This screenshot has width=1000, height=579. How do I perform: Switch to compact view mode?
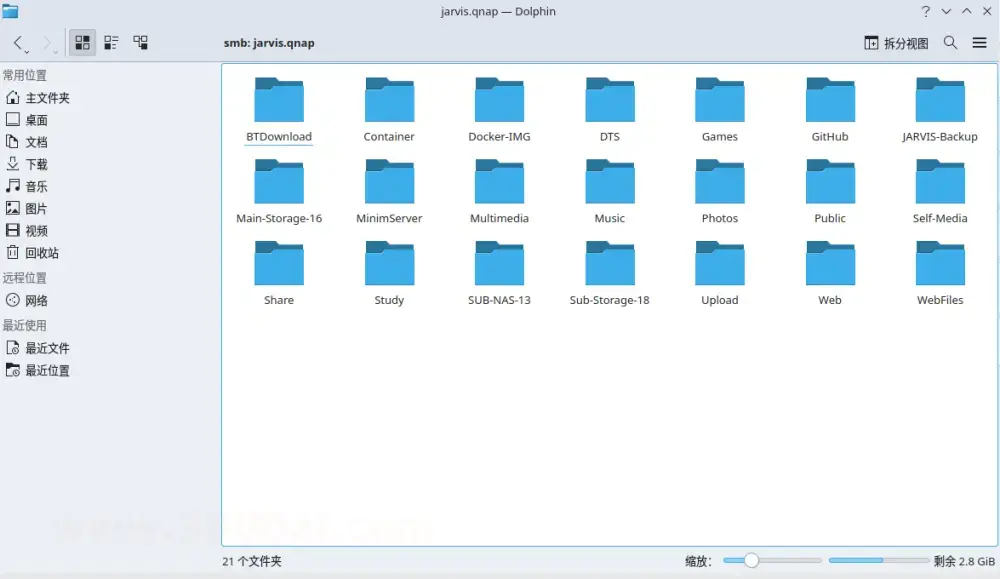pos(111,43)
